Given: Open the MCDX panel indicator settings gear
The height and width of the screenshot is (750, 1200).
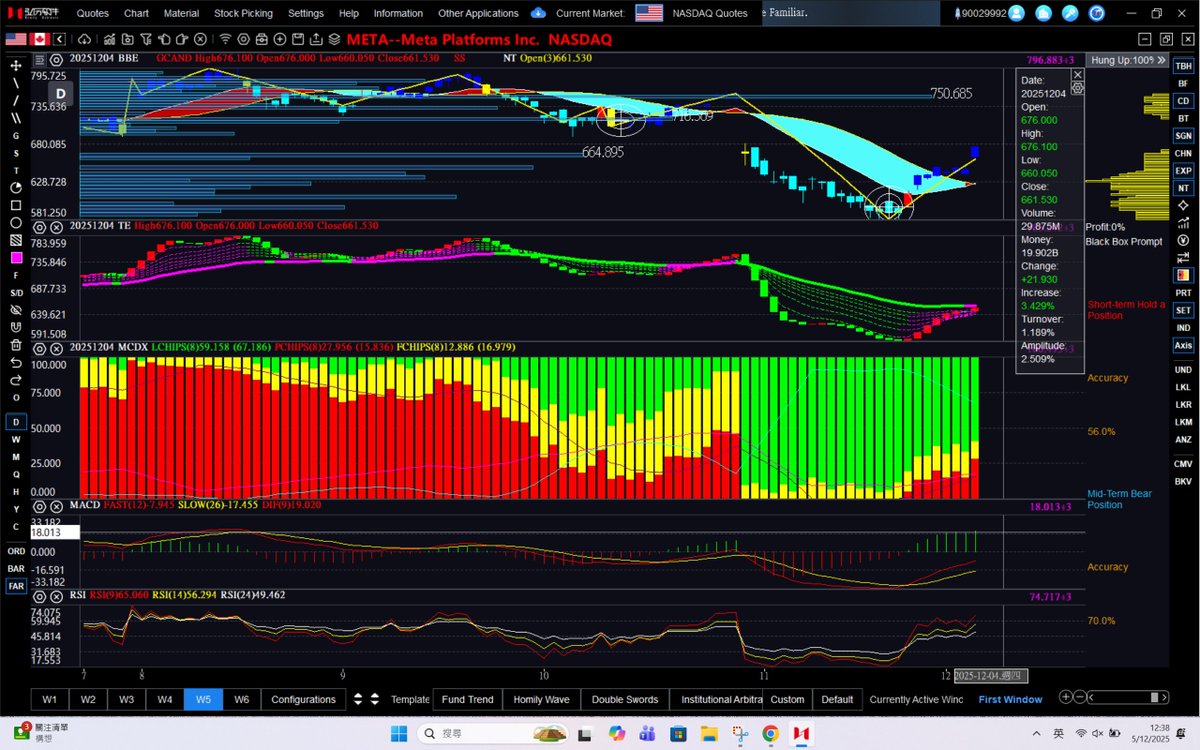Looking at the screenshot, I should 40,347.
